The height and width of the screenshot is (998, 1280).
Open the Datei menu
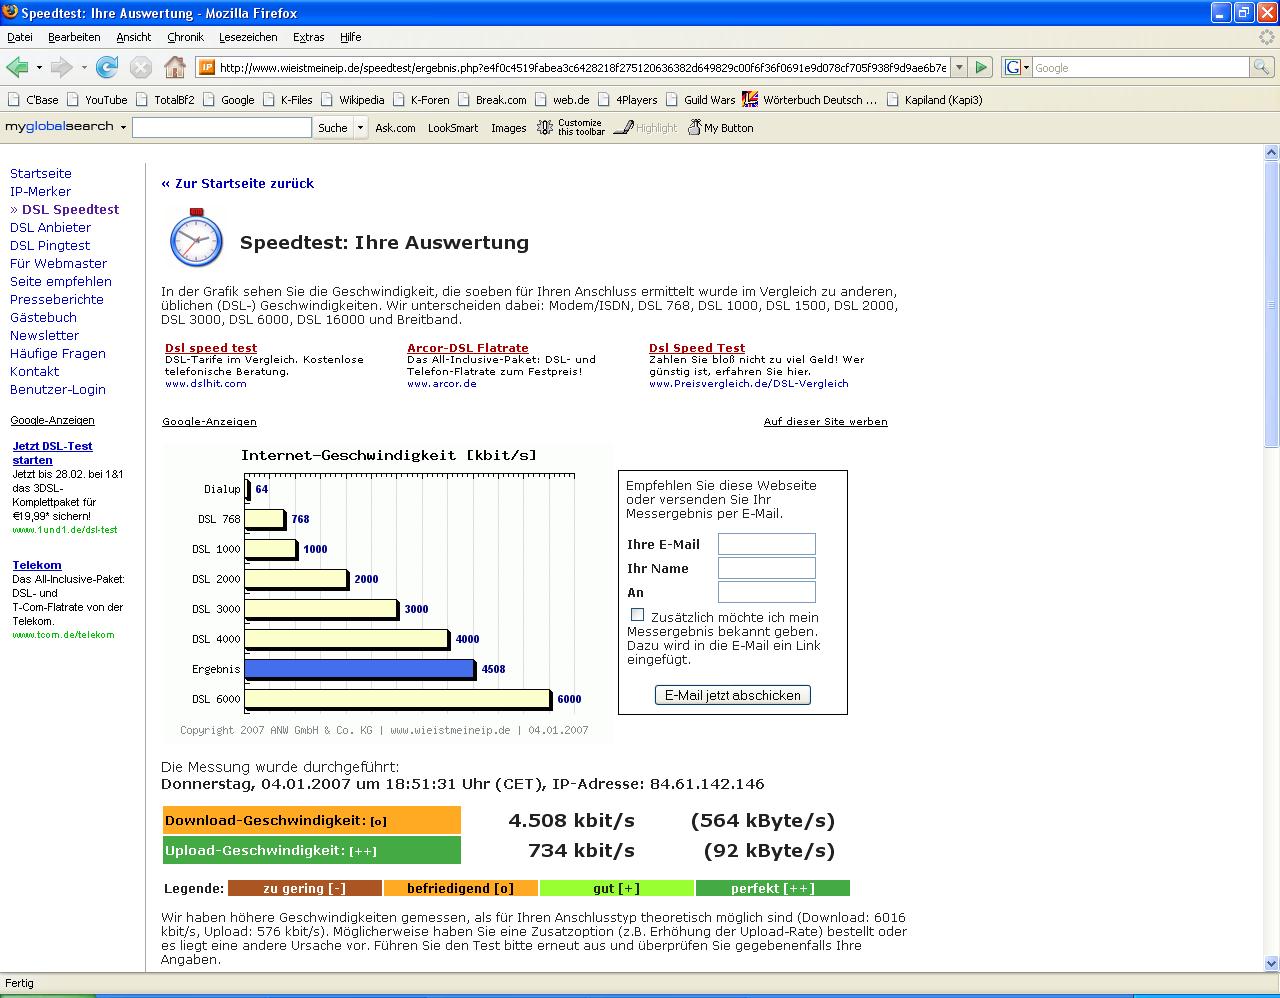20,37
